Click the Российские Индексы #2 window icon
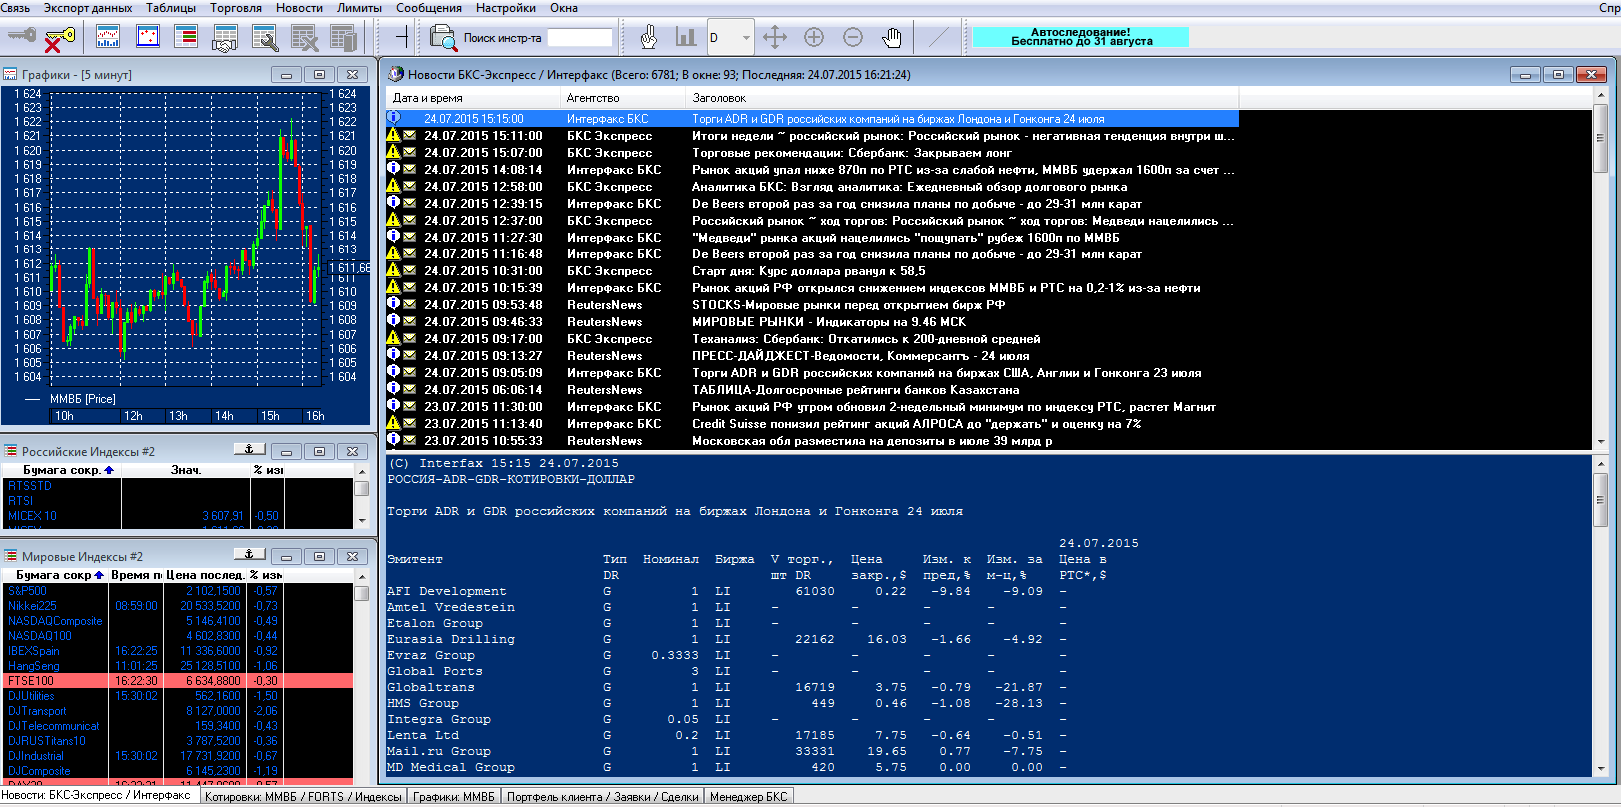The image size is (1621, 807). pos(10,451)
